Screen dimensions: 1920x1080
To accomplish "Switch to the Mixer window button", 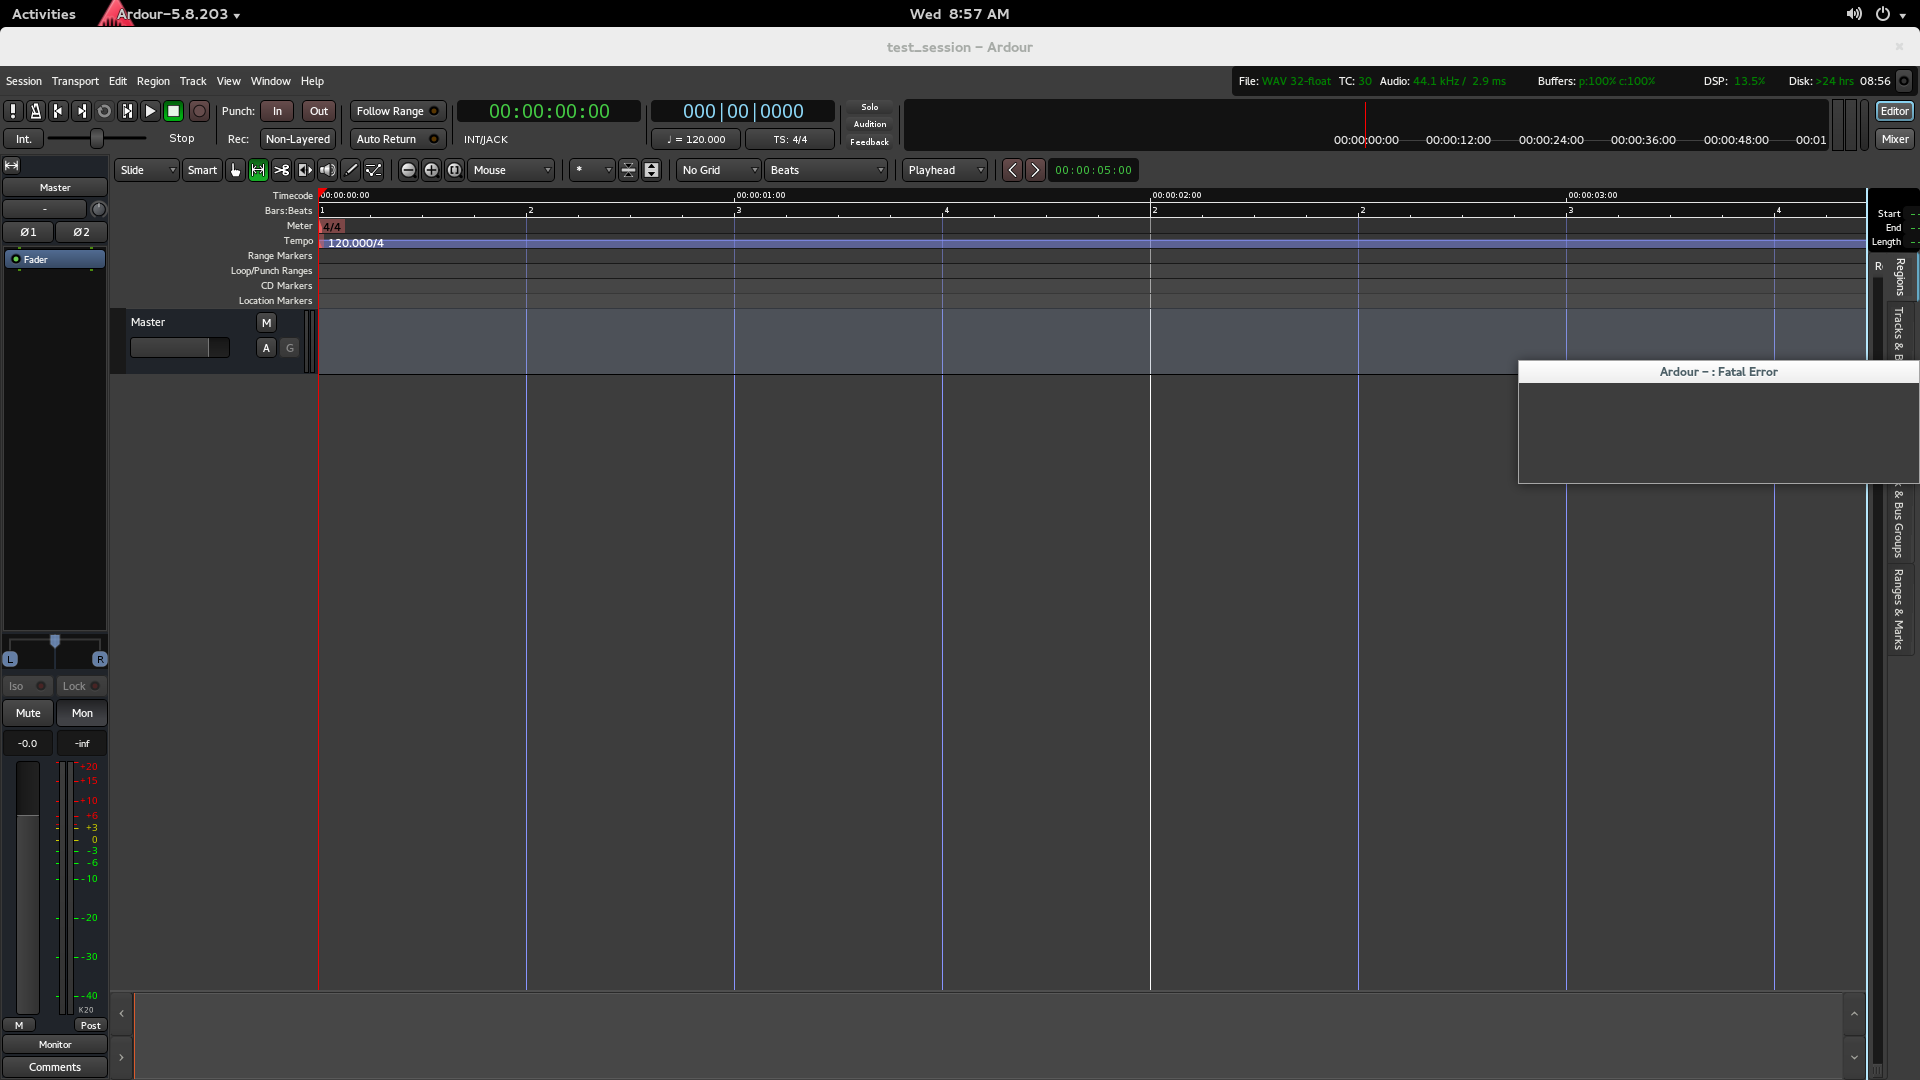I will click(1894, 139).
